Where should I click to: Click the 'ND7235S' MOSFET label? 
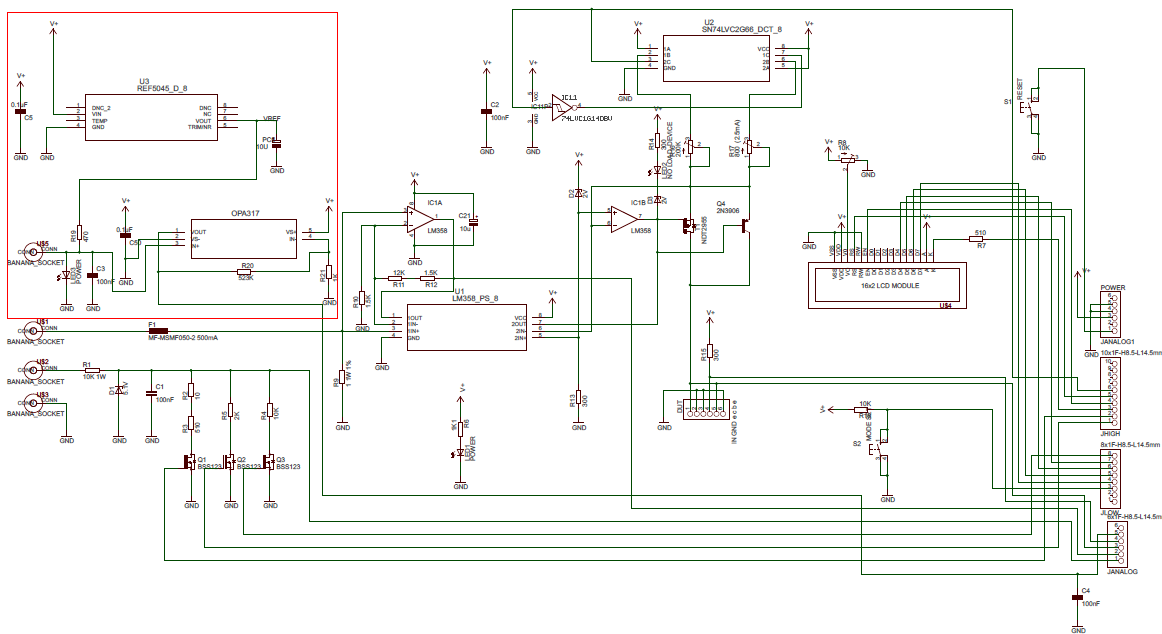(x=704, y=230)
